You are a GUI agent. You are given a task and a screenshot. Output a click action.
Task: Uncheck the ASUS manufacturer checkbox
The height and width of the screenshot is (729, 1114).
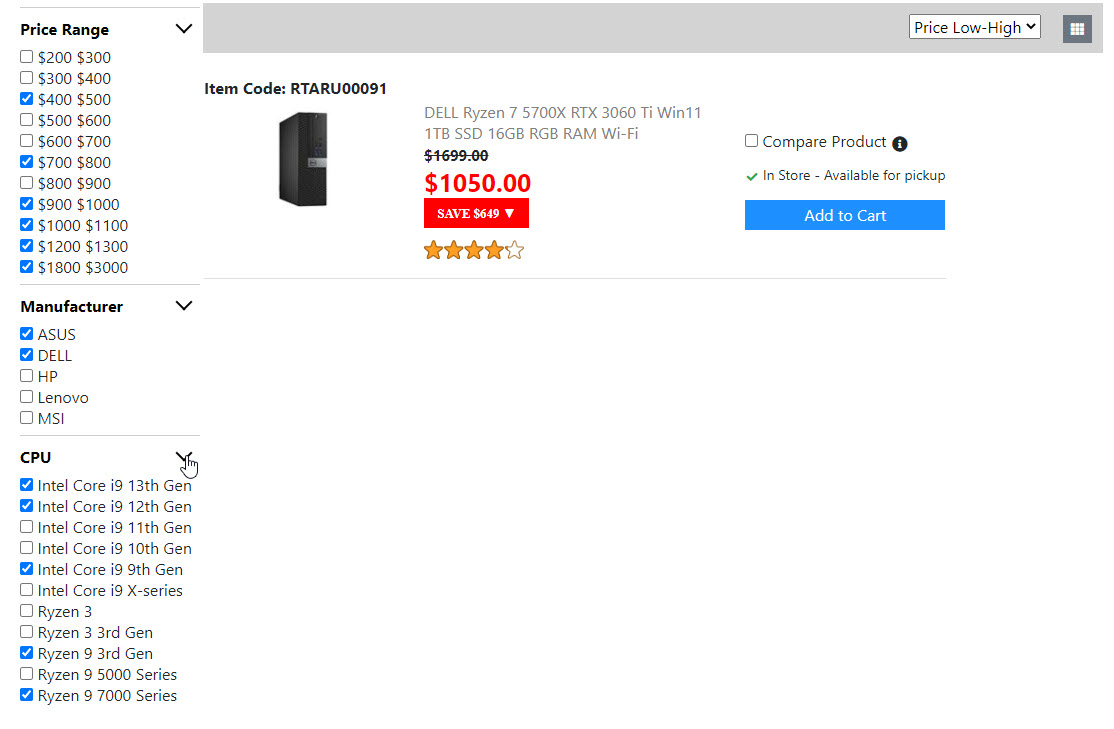coord(27,334)
